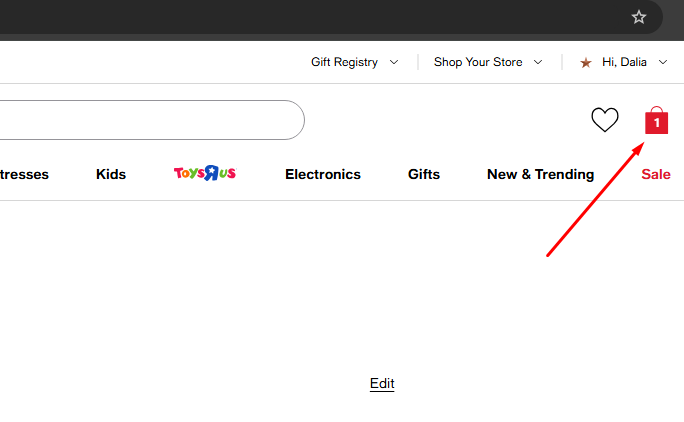
Task: Bookmark this page with the star icon
Action: (x=639, y=17)
